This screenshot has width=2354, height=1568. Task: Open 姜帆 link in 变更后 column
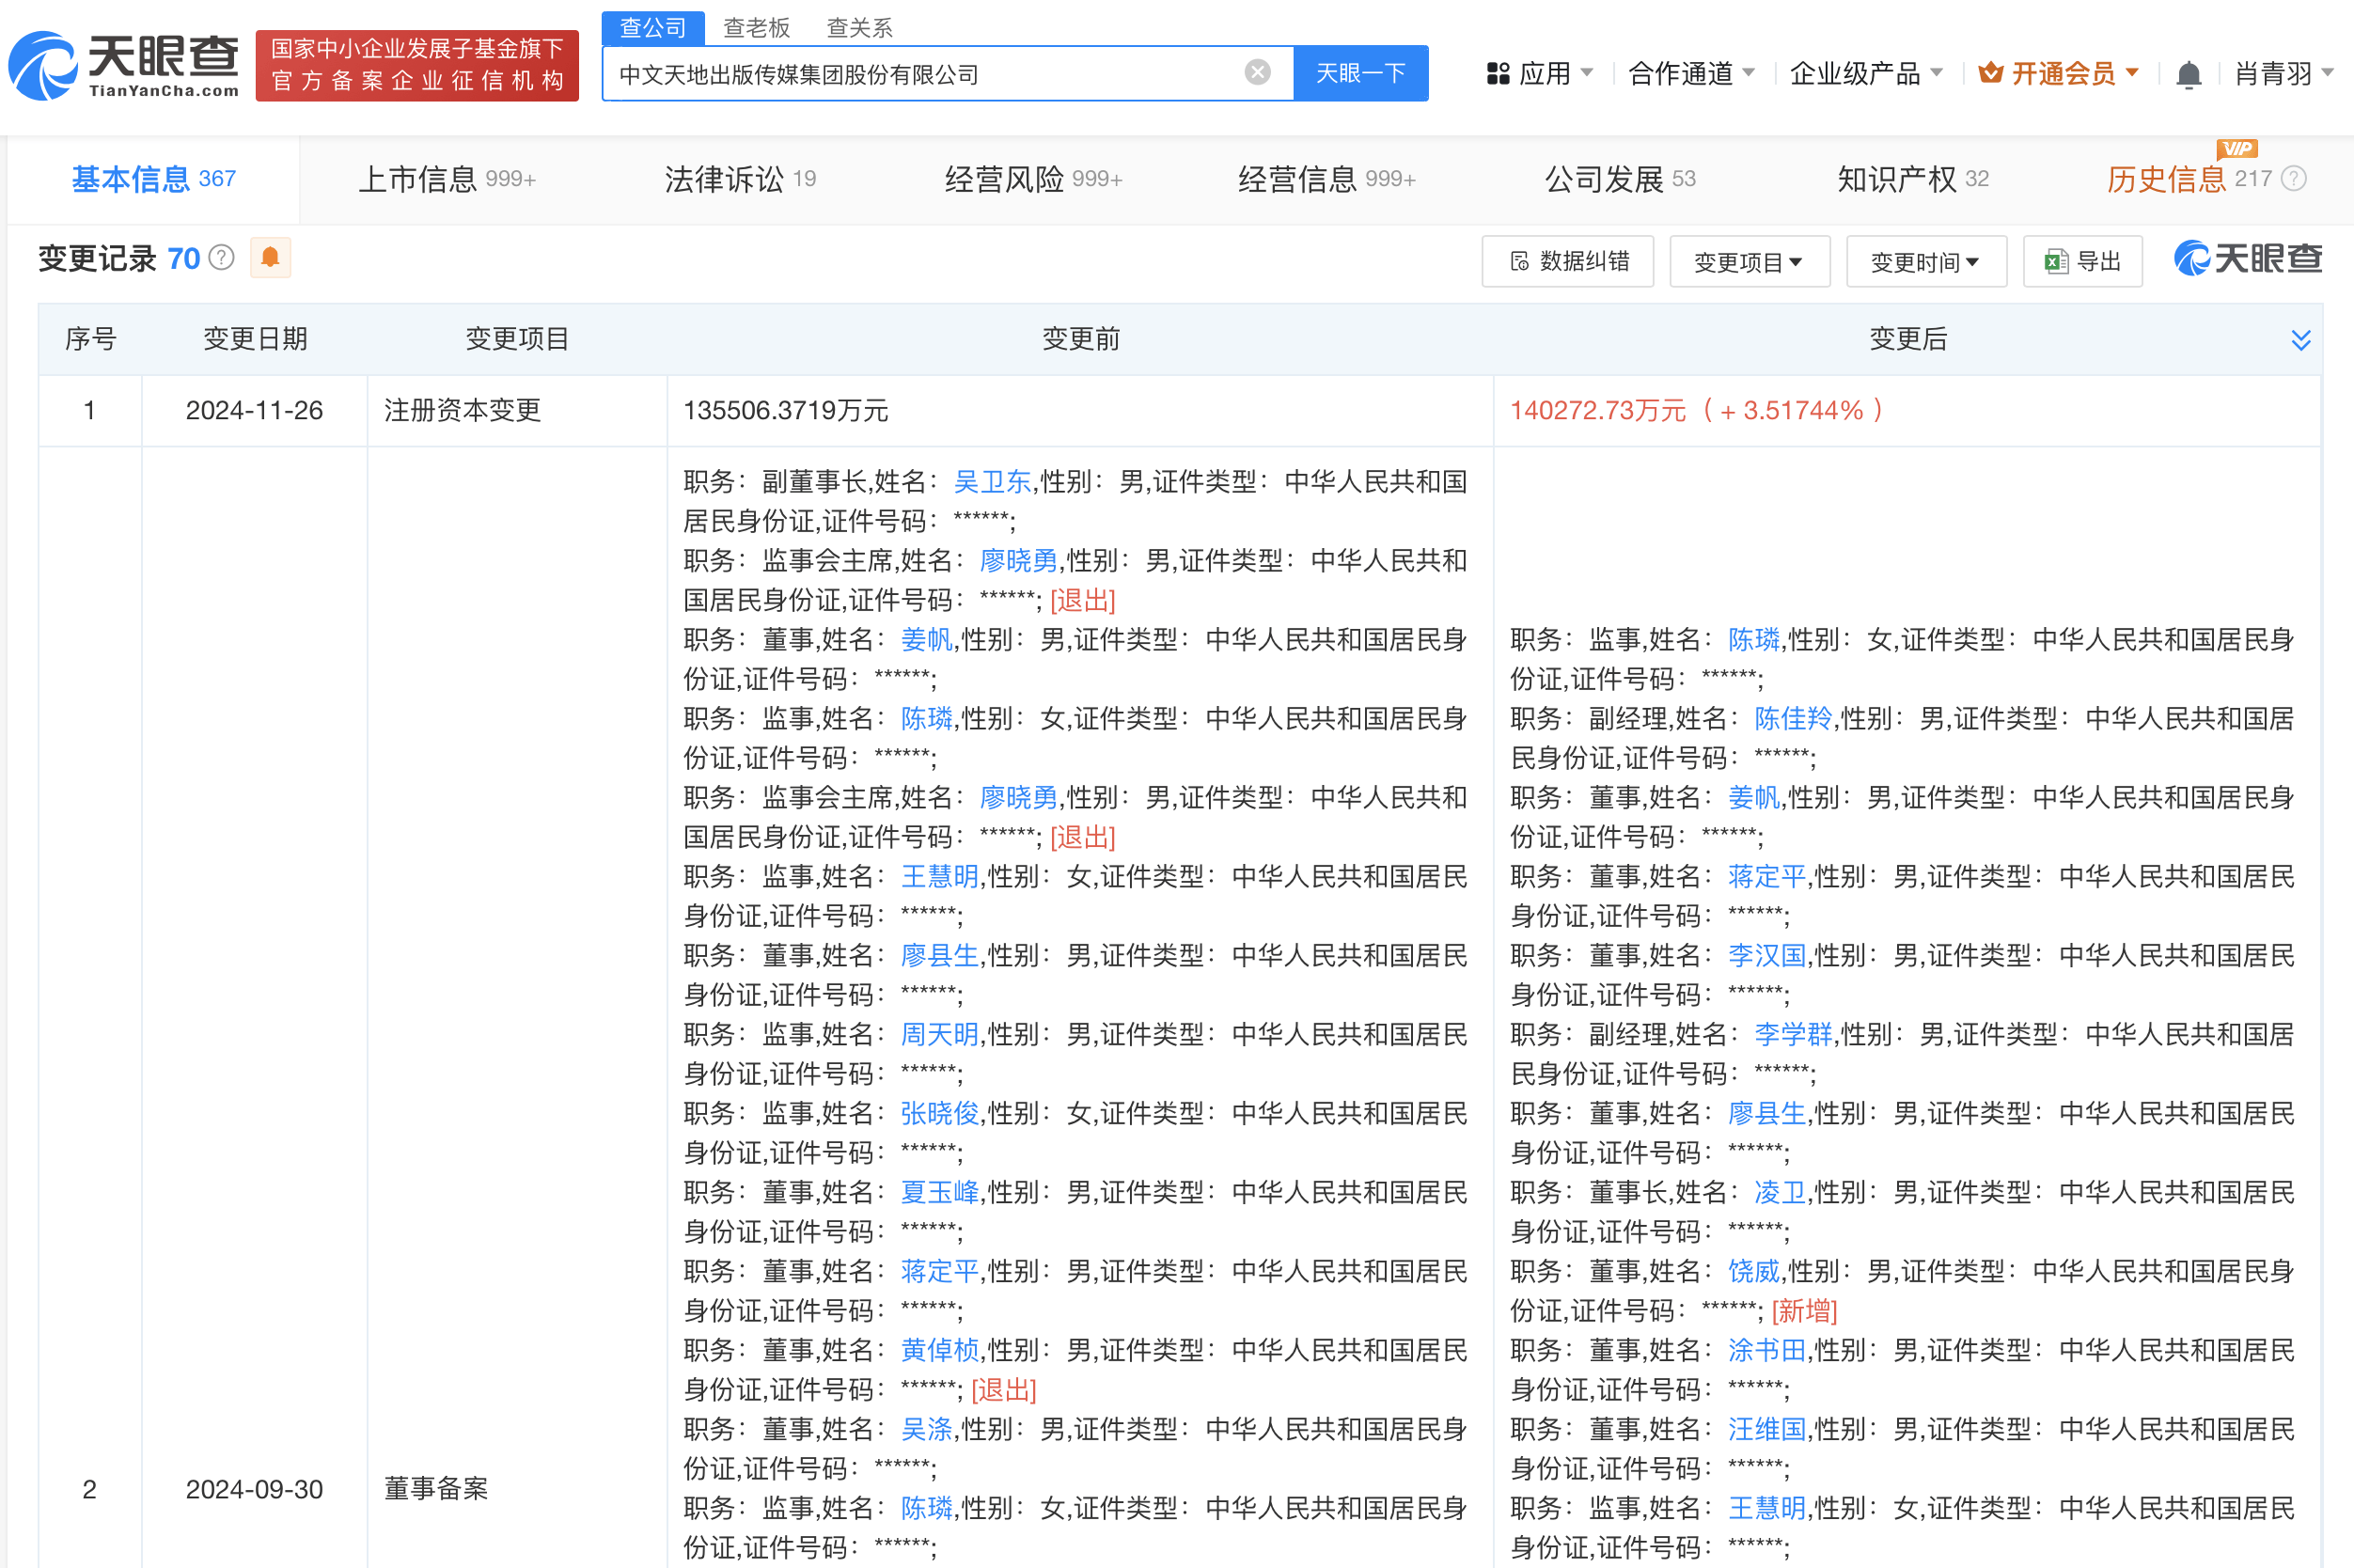[1754, 798]
